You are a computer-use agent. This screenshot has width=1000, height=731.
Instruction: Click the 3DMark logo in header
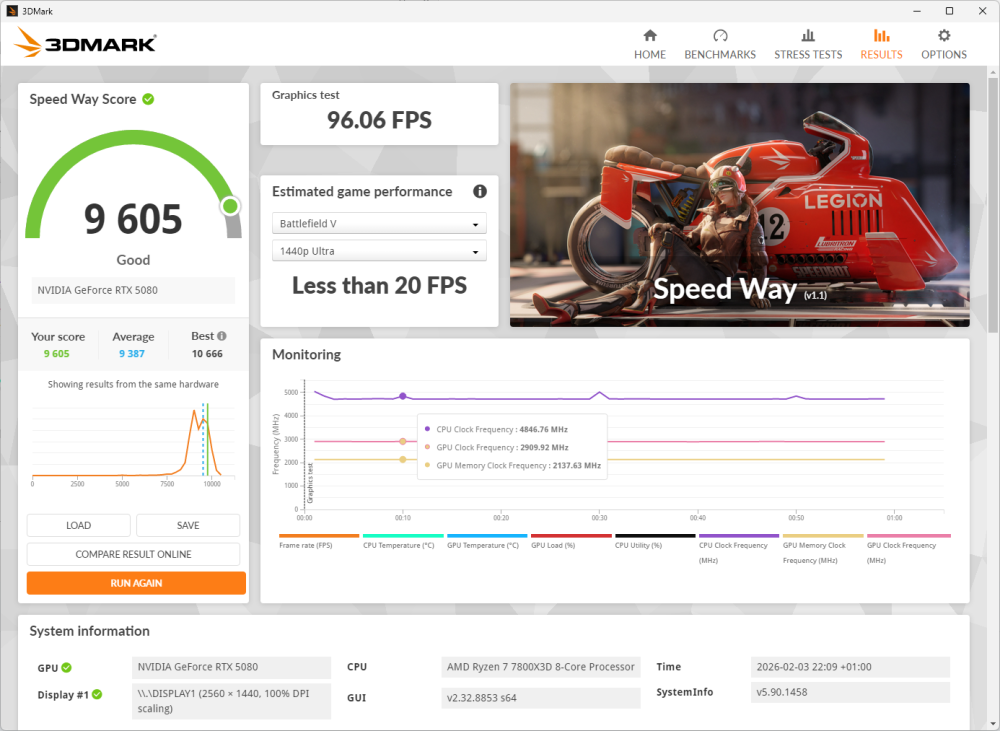[86, 43]
